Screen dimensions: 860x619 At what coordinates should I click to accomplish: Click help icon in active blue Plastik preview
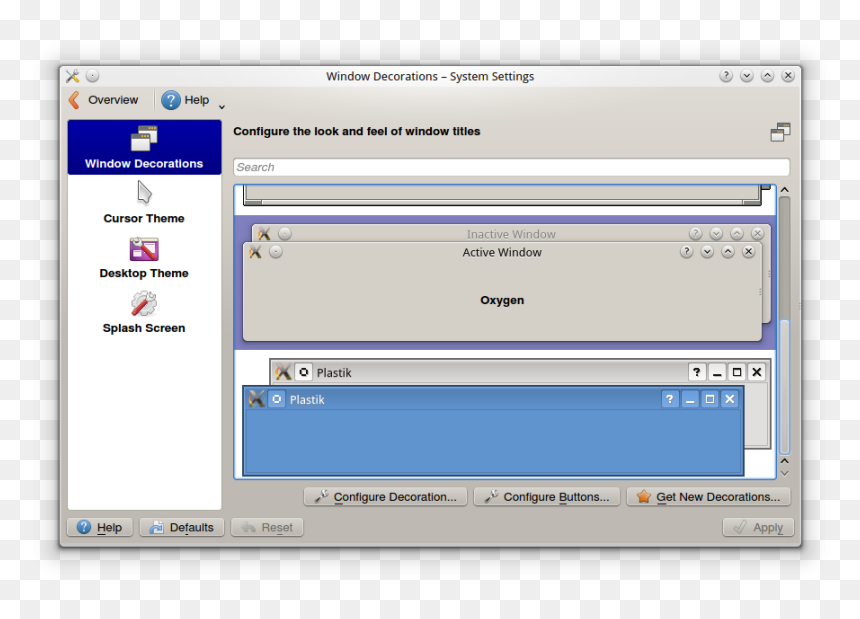pyautogui.click(x=670, y=399)
